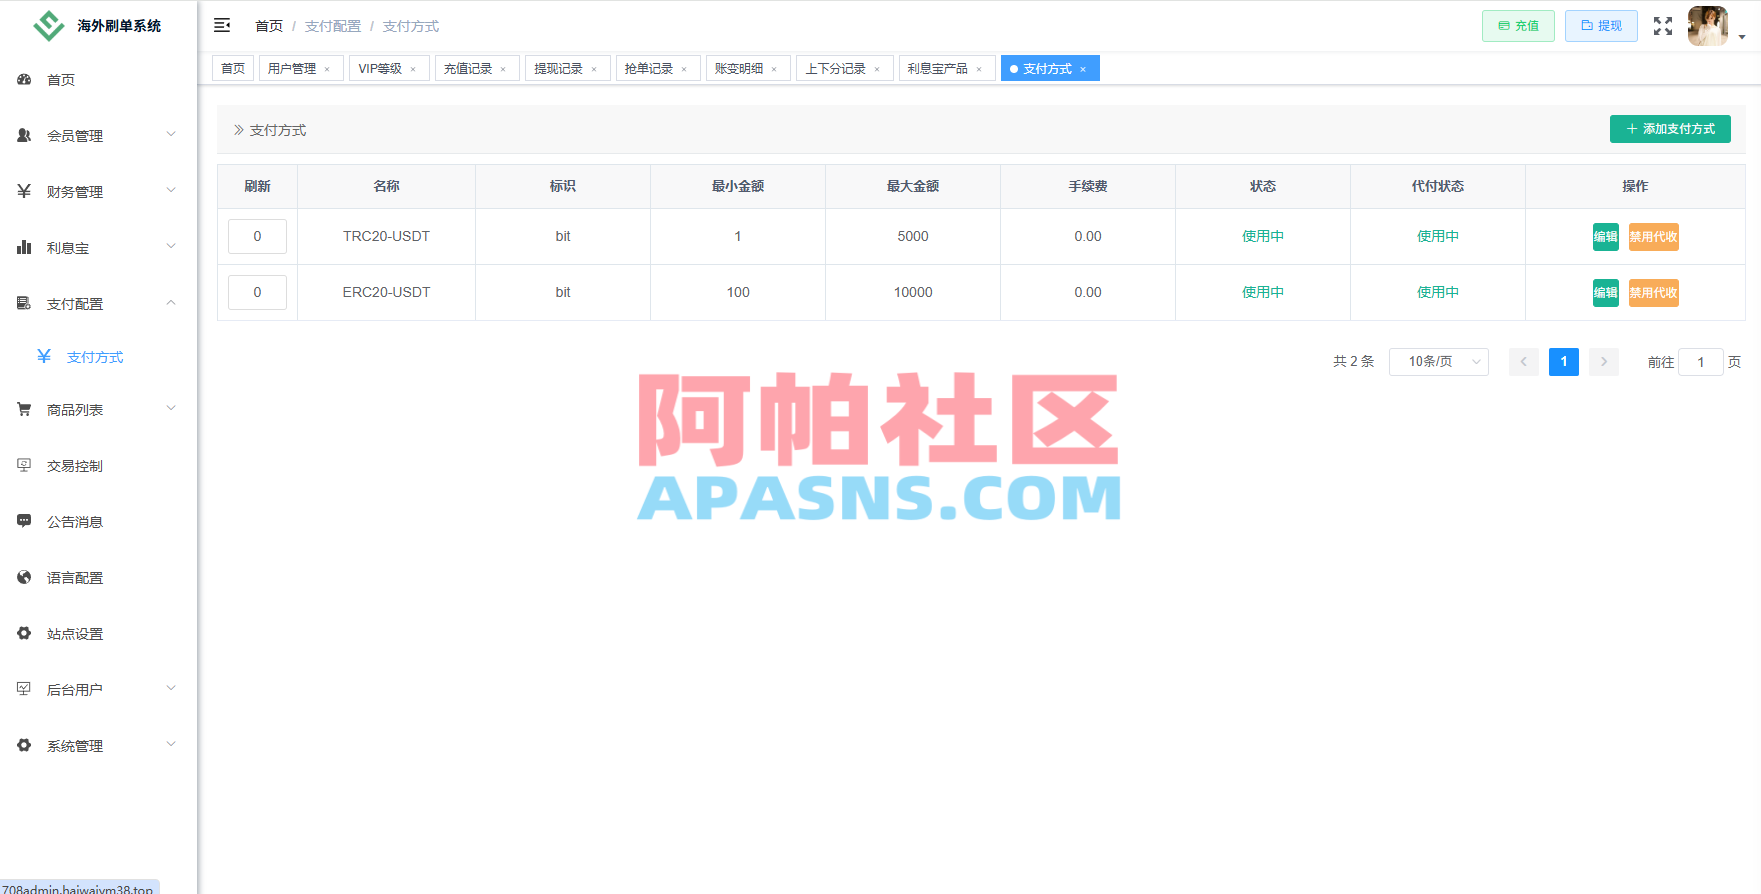Click the 充值 button in header

coord(1518,26)
